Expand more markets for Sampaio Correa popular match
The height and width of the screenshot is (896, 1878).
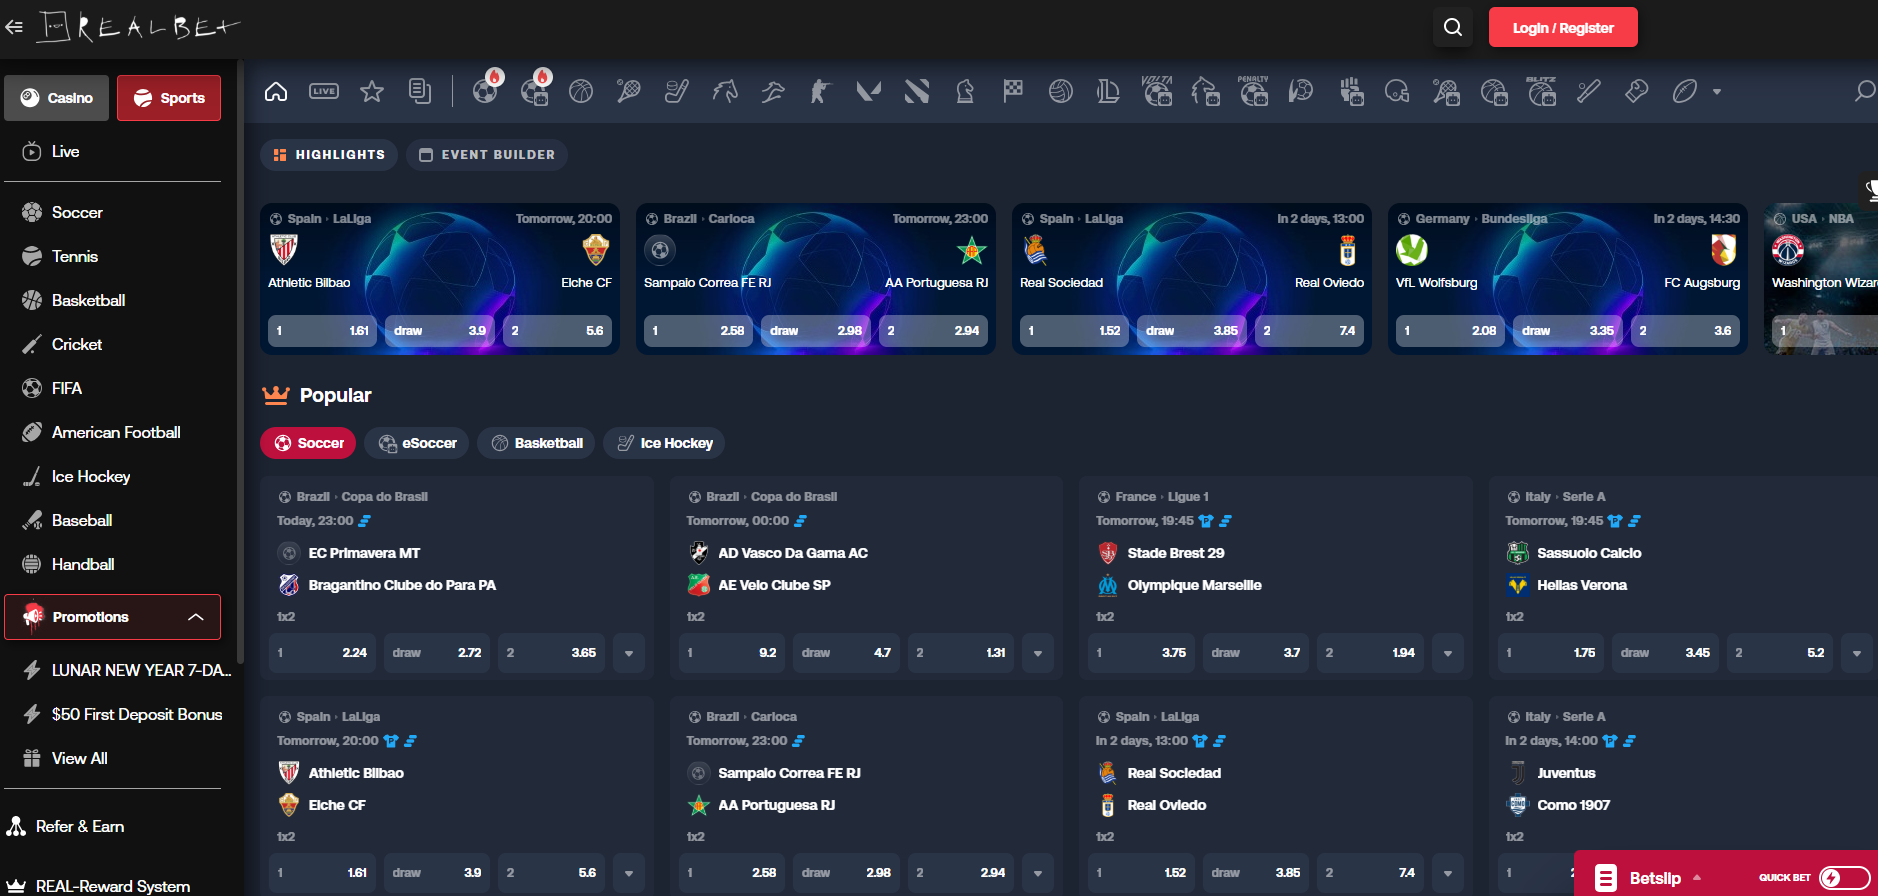[1038, 873]
